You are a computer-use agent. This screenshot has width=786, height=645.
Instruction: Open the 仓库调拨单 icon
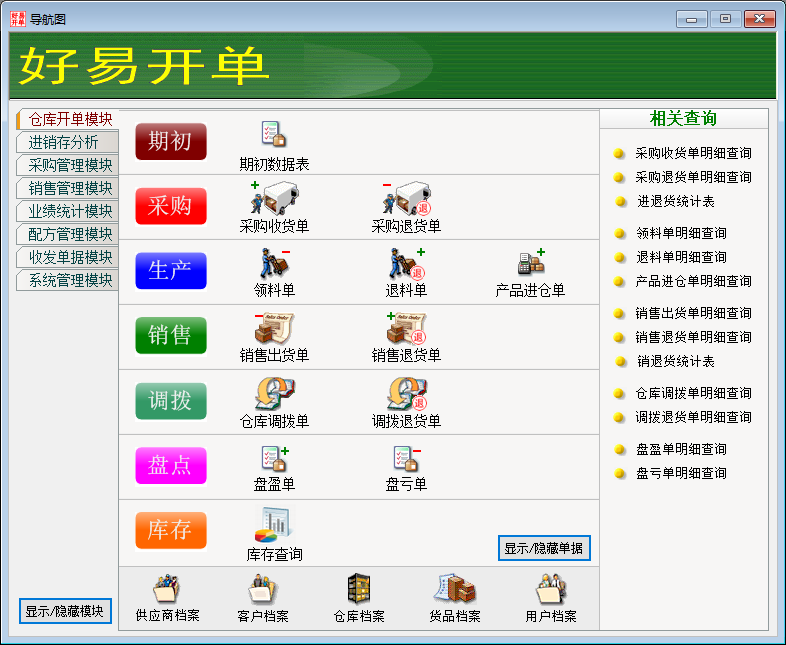tap(274, 393)
